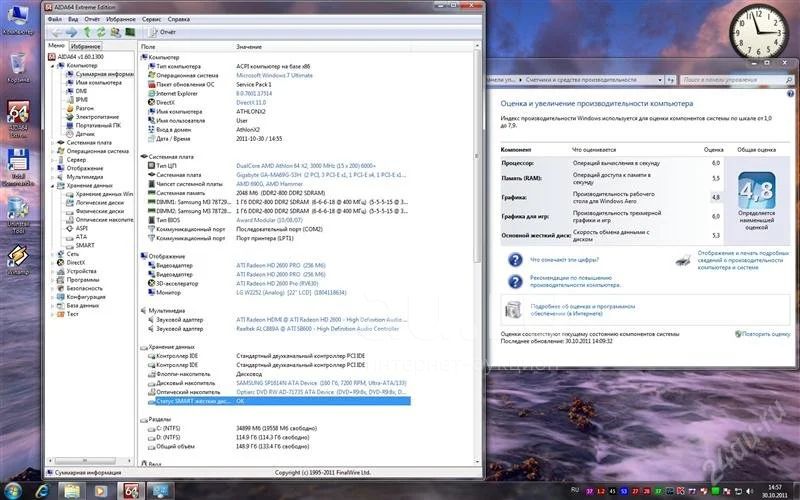The image size is (800, 500).
Task: Select the highlighted Статус SMART row
Action: coord(279,402)
